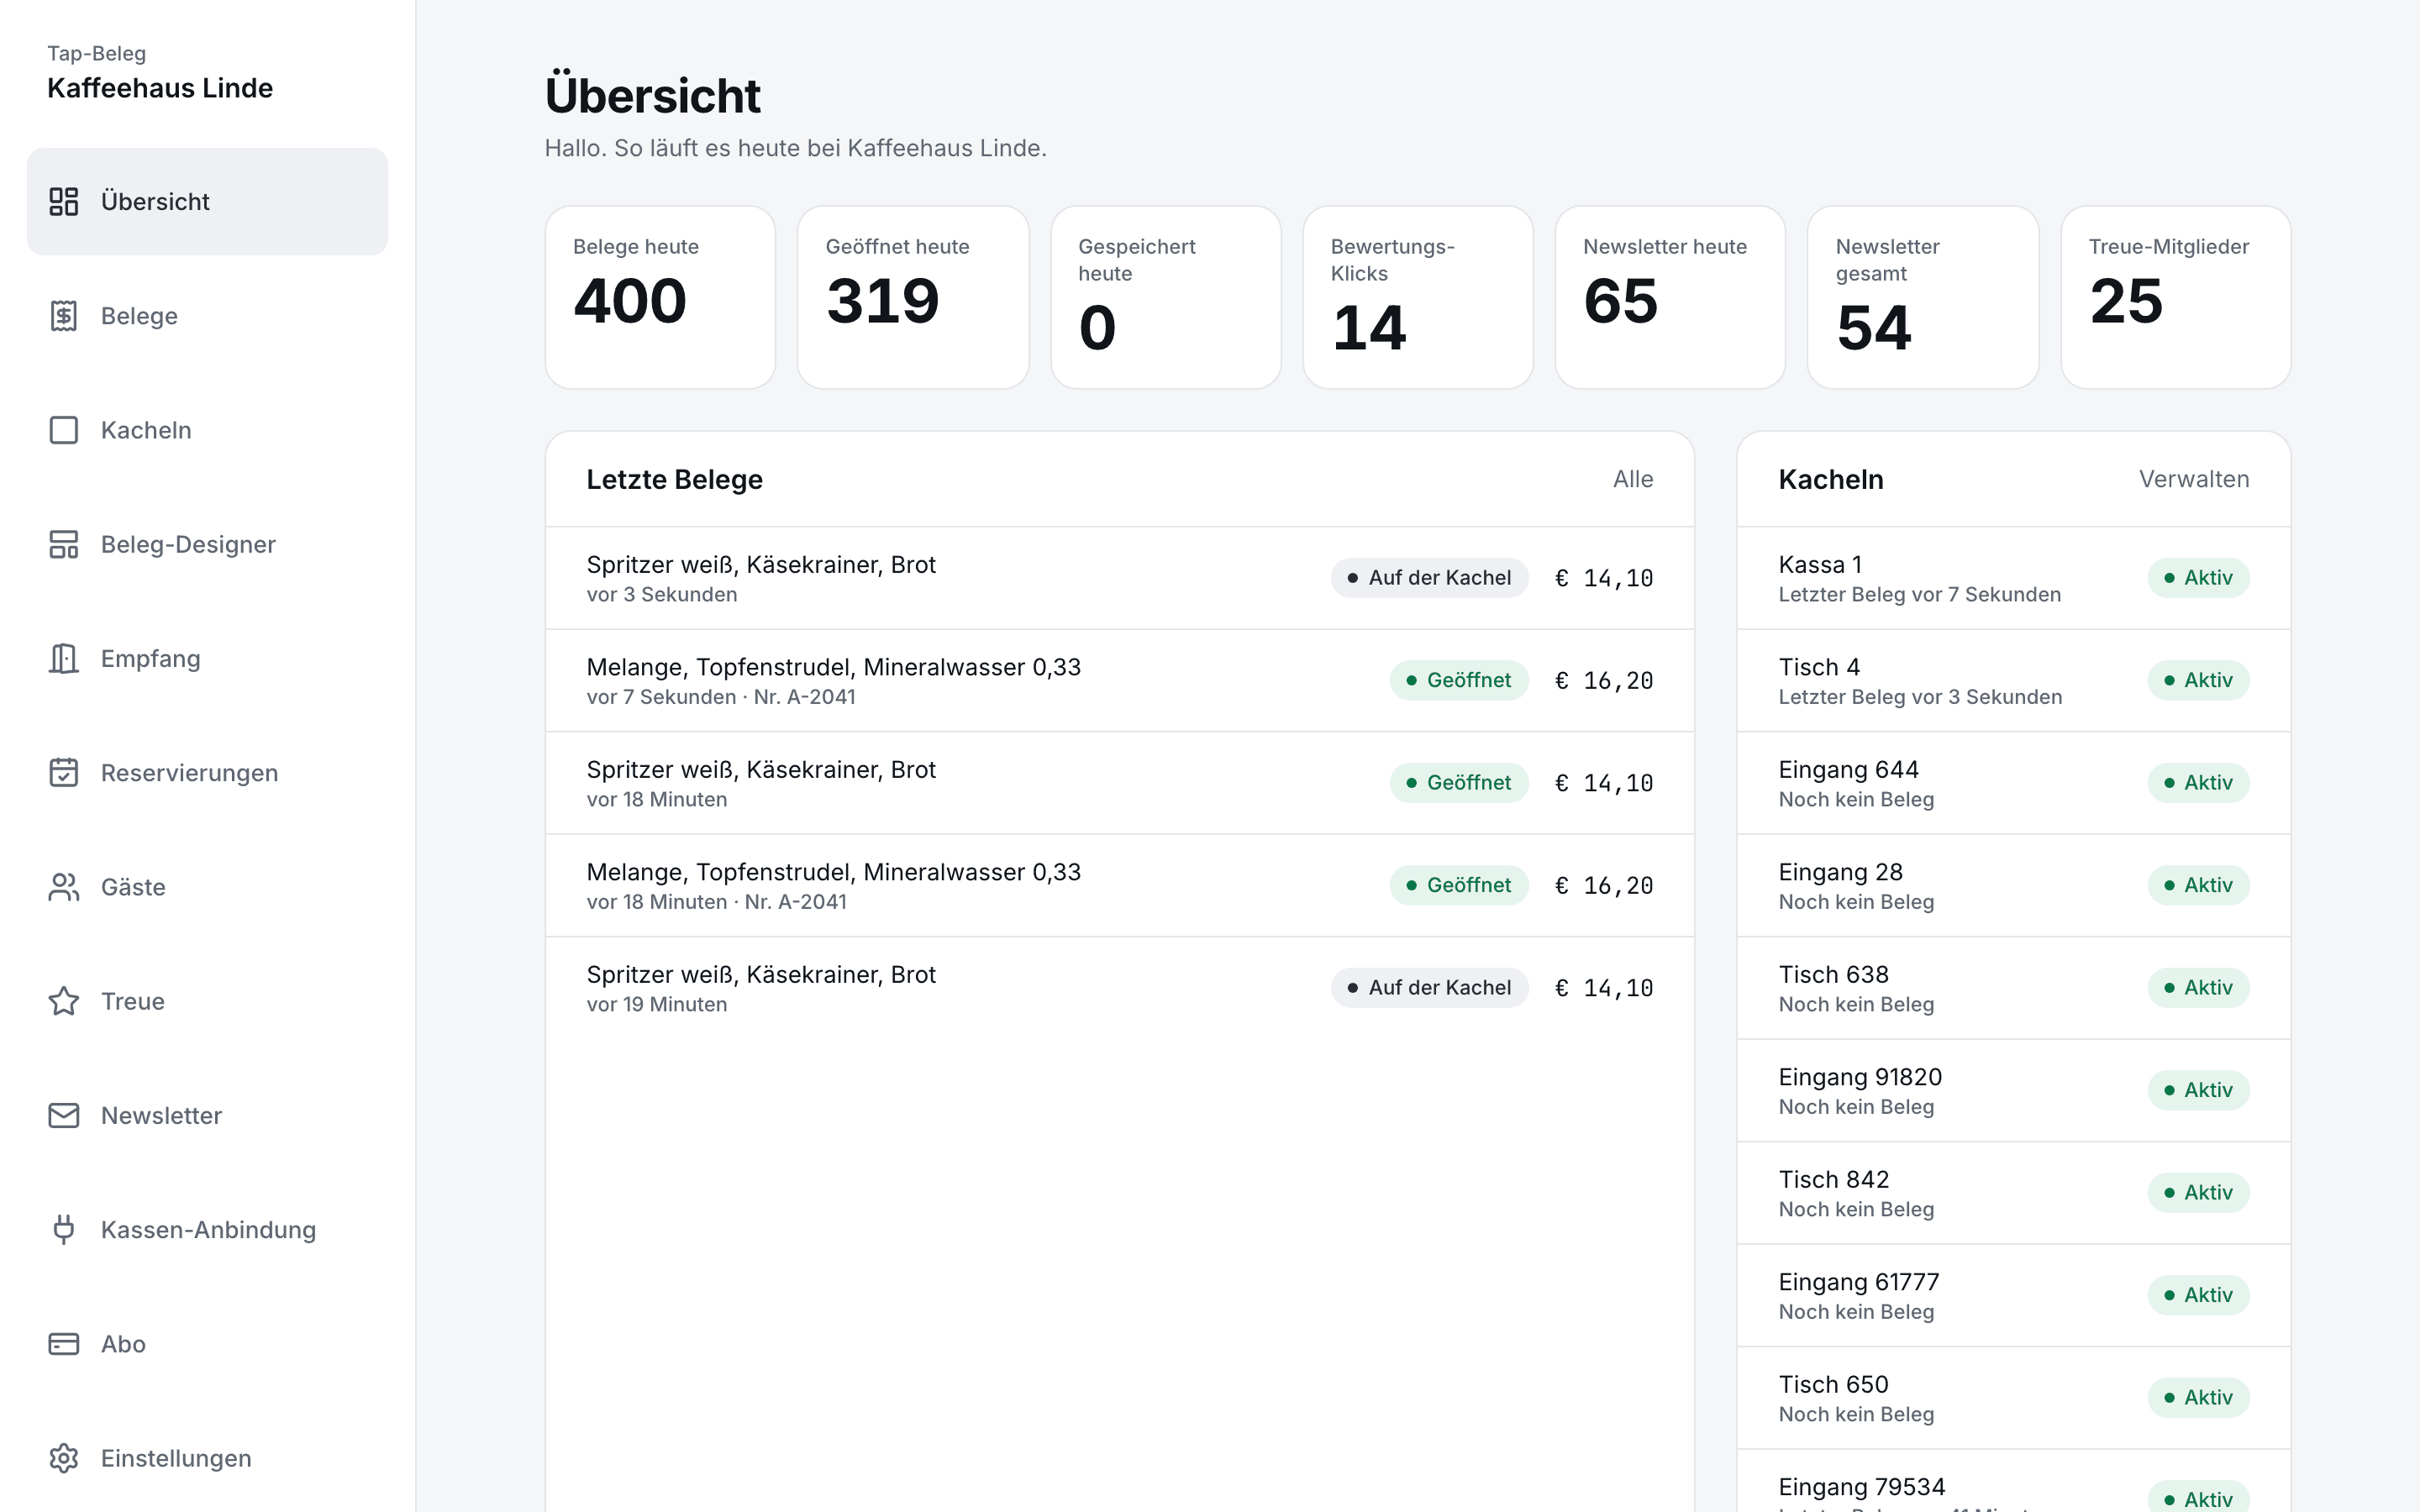
Task: Click the Alle link in Letzte Belege
Action: 1633,479
